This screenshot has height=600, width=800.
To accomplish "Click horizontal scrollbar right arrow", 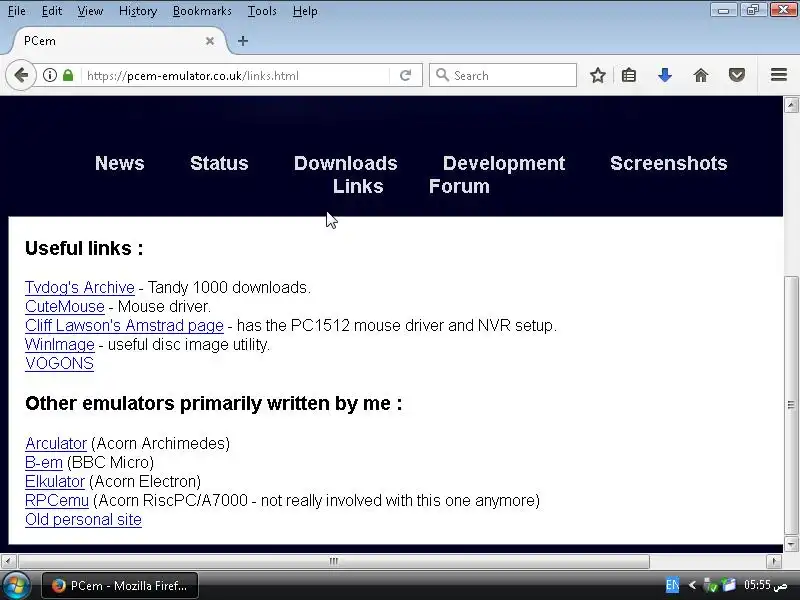I will [x=774, y=561].
